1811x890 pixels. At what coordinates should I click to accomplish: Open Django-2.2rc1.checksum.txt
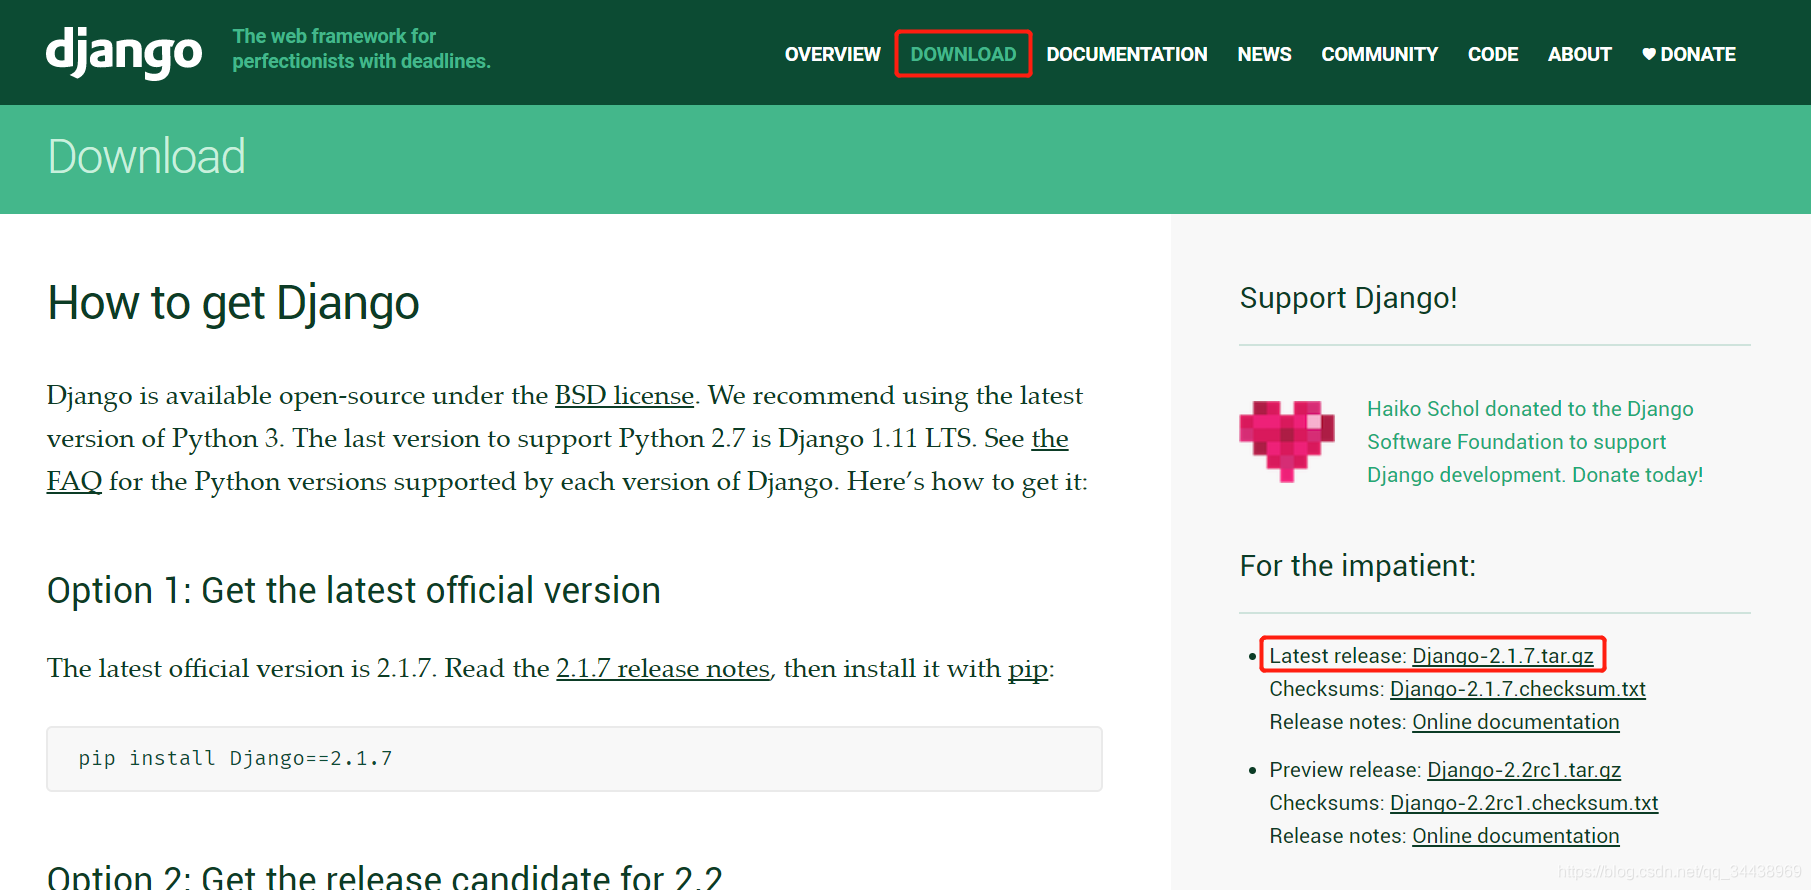[1524, 803]
